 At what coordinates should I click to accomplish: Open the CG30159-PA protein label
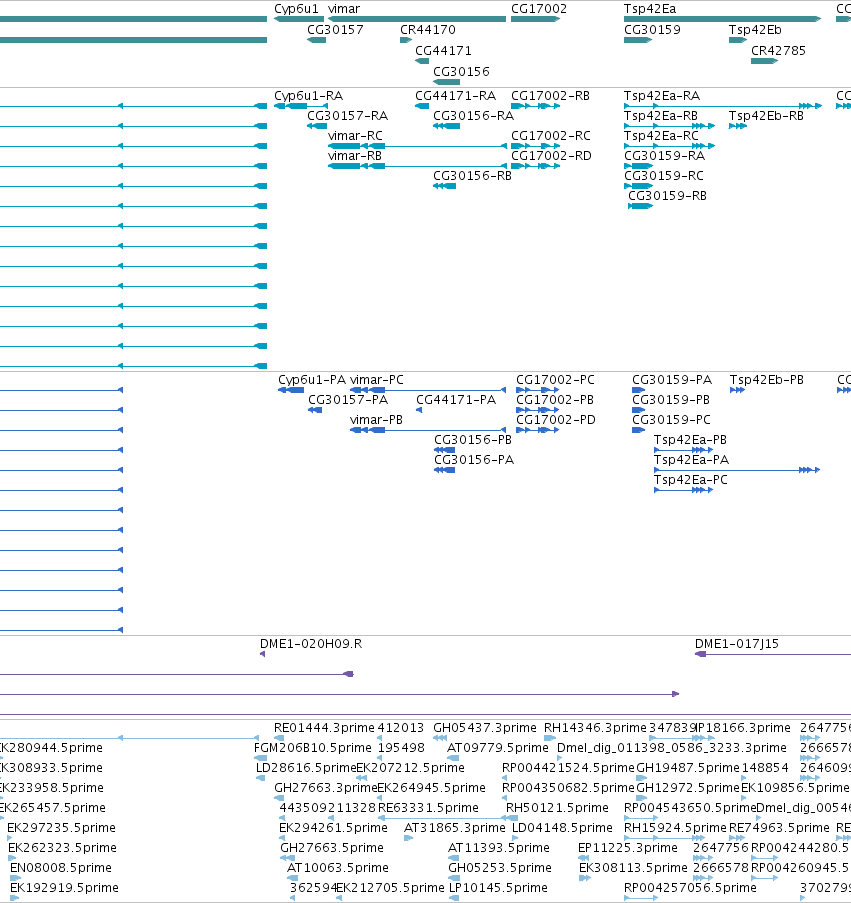pyautogui.click(x=672, y=380)
